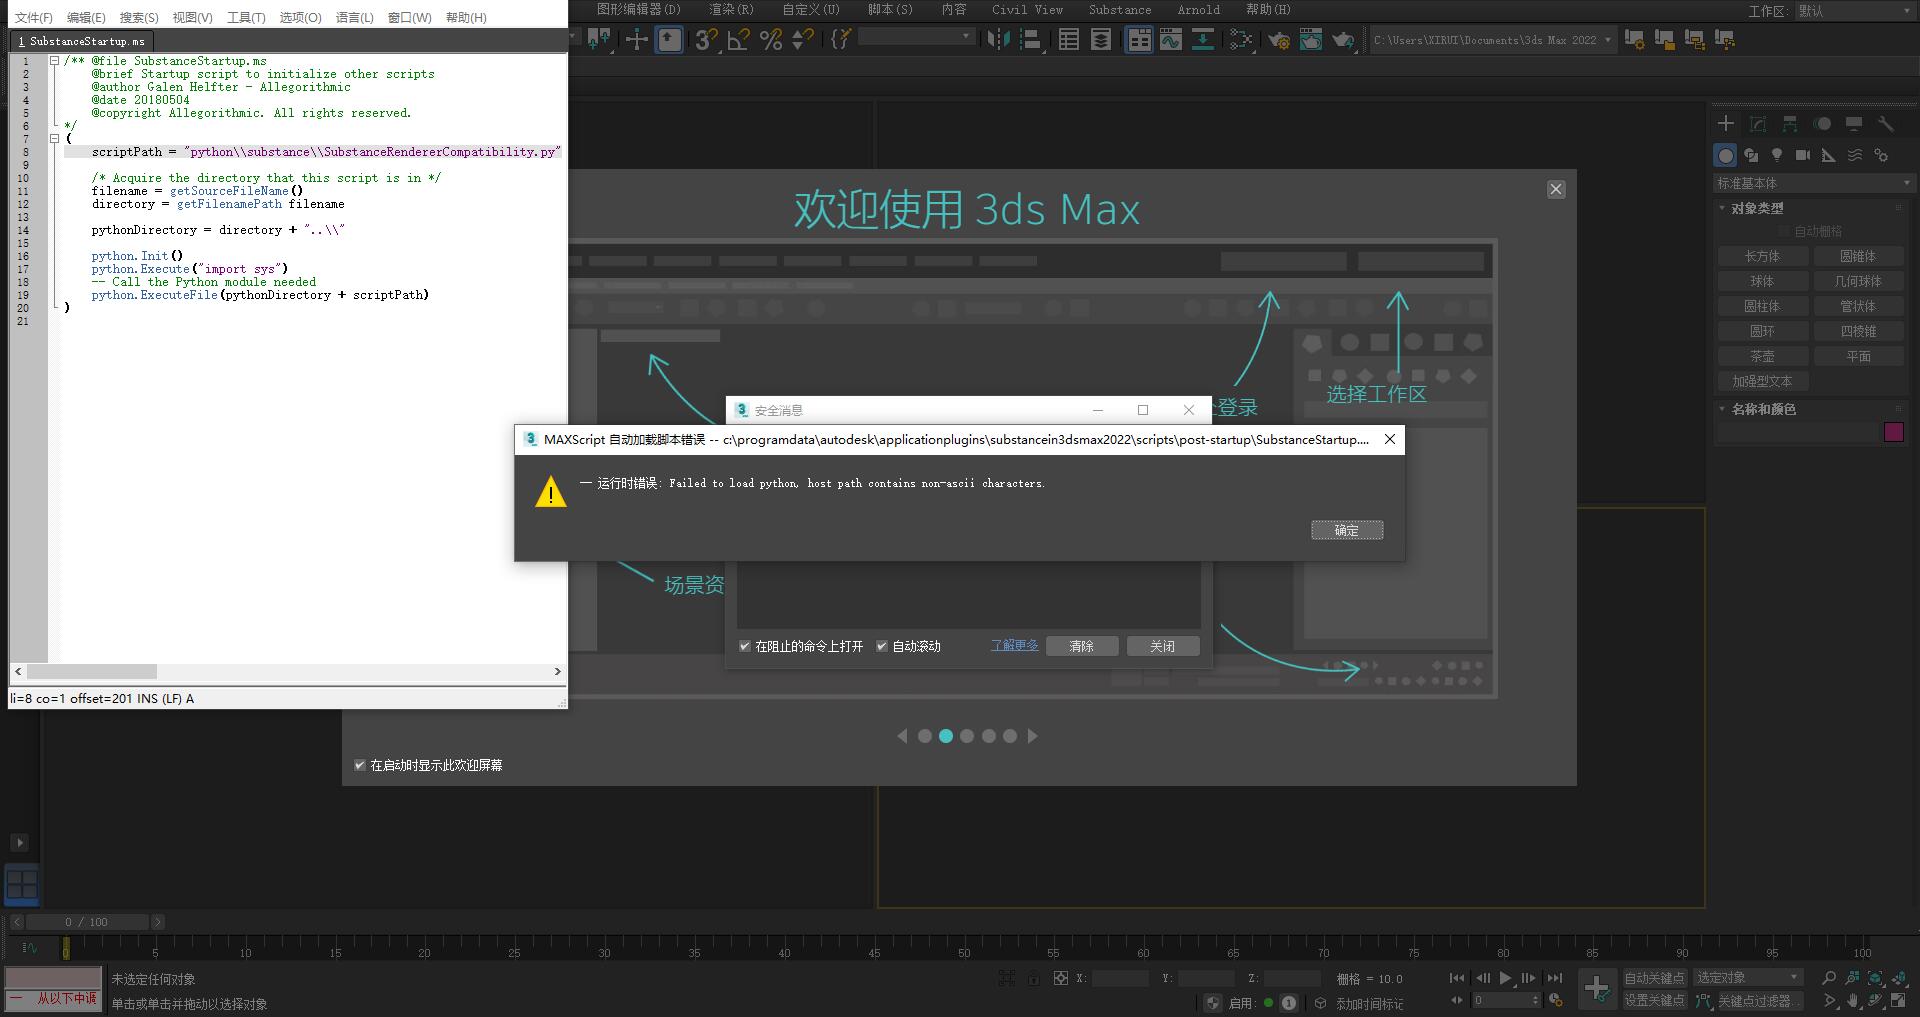Click the Render Setup teapot icon
The height and width of the screenshot is (1017, 1920).
(1279, 40)
